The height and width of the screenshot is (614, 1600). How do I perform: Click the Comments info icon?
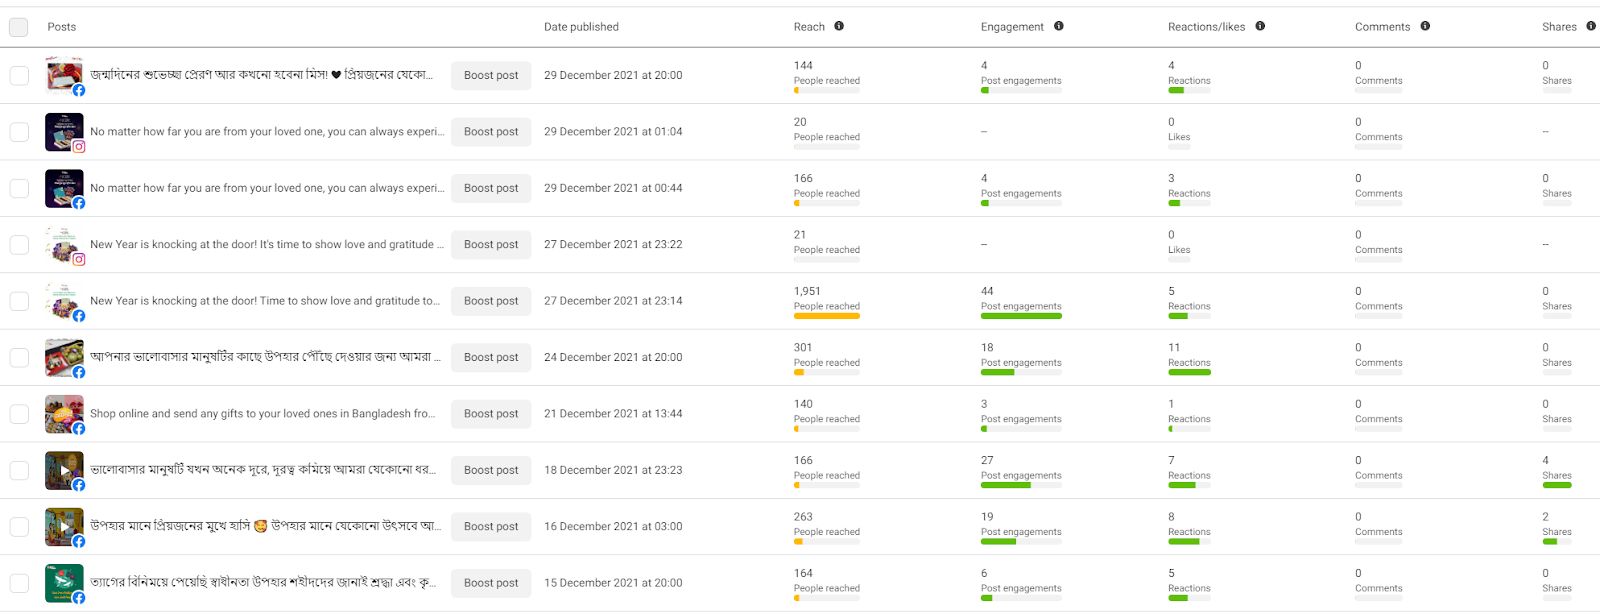tap(1425, 26)
